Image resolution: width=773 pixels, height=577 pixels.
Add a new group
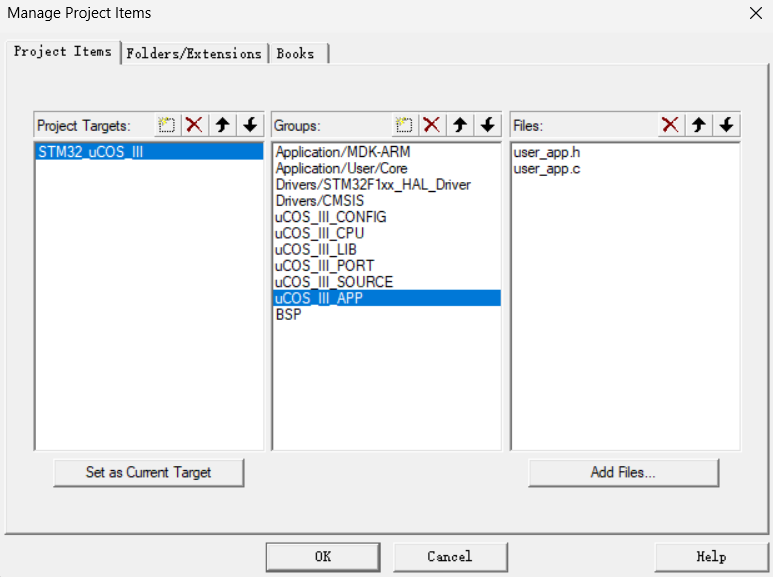pos(404,125)
